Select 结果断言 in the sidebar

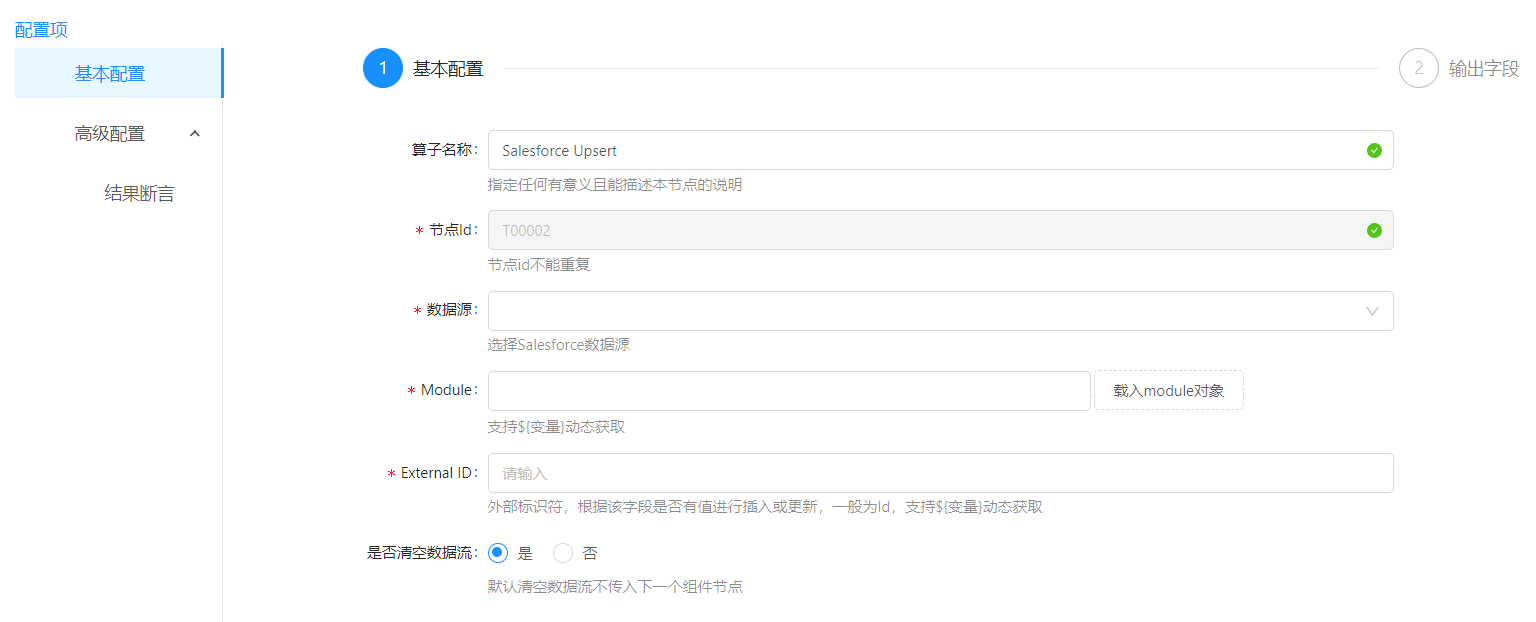click(x=139, y=194)
